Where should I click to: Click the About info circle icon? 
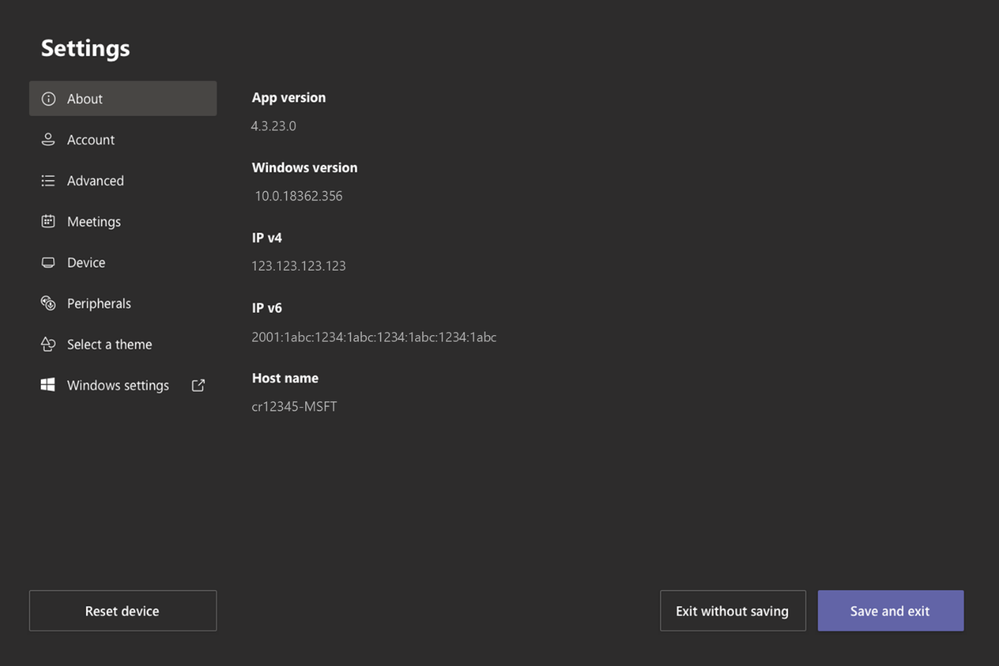[48, 99]
